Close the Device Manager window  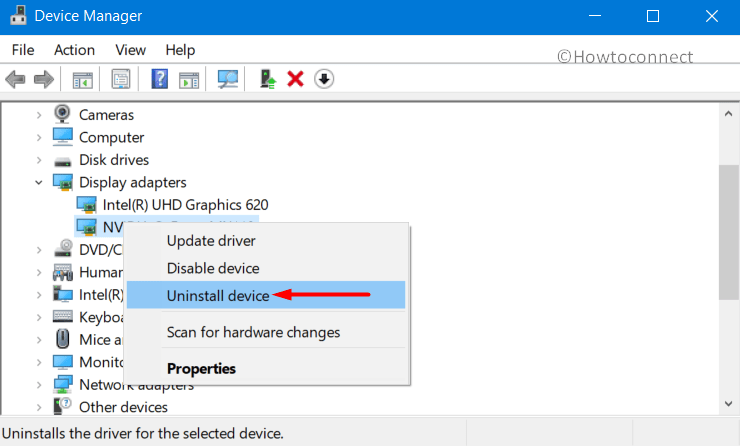712,16
